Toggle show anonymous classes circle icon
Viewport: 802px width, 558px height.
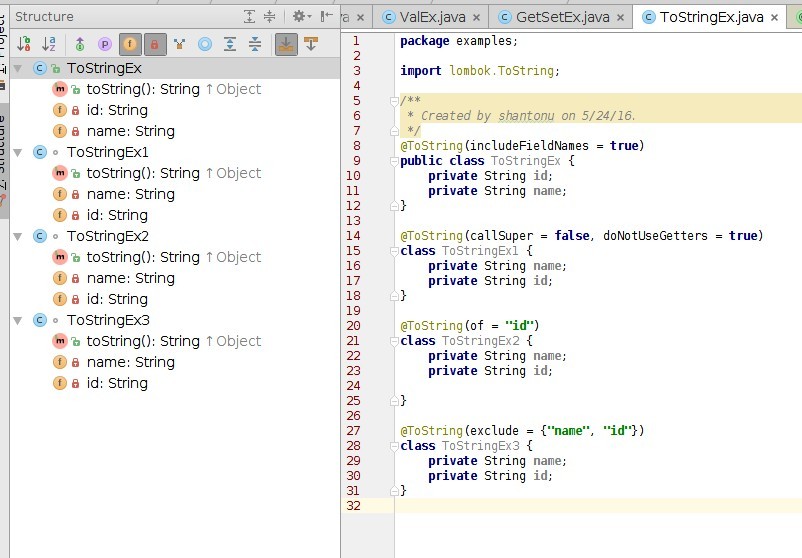point(205,44)
